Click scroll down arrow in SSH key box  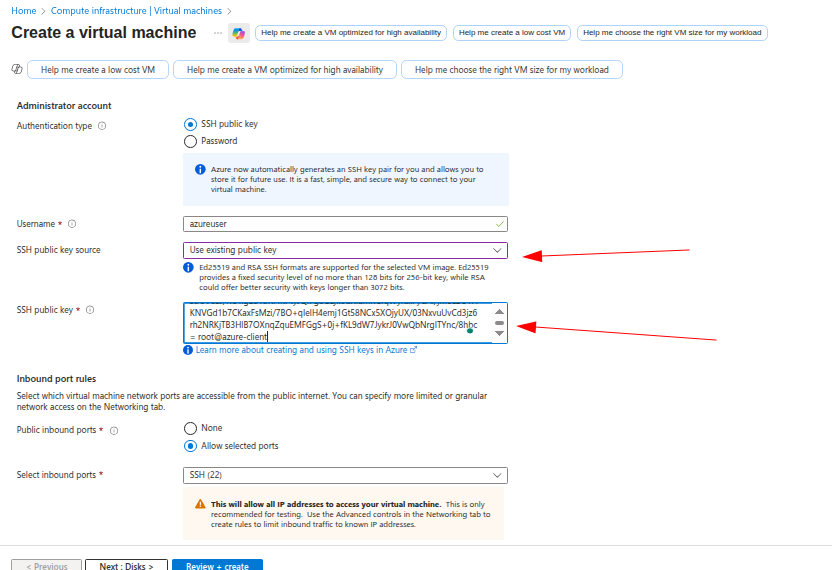499,333
